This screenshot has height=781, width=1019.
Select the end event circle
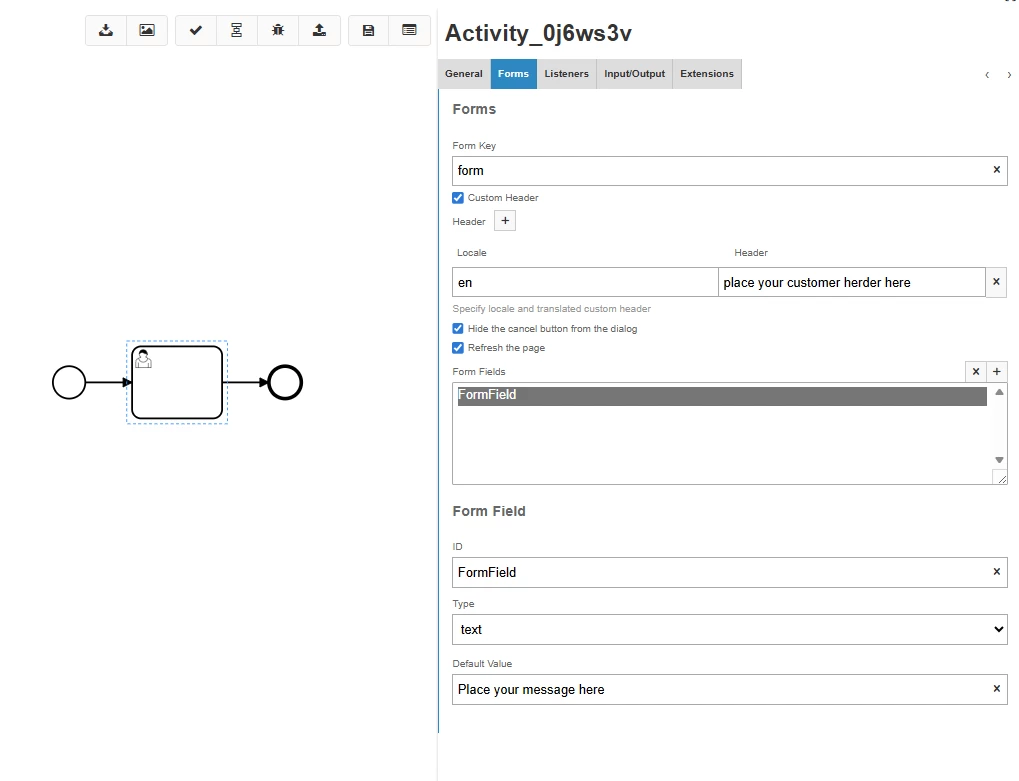(285, 382)
